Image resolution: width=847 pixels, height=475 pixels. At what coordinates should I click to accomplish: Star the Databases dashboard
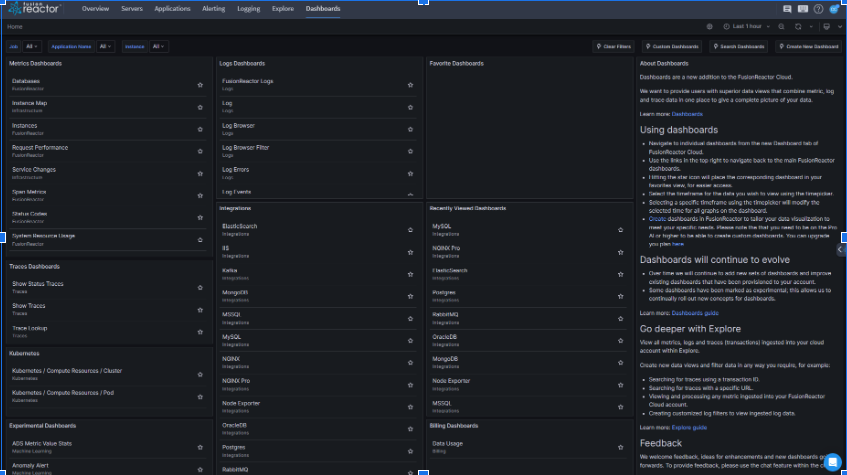(x=200, y=85)
